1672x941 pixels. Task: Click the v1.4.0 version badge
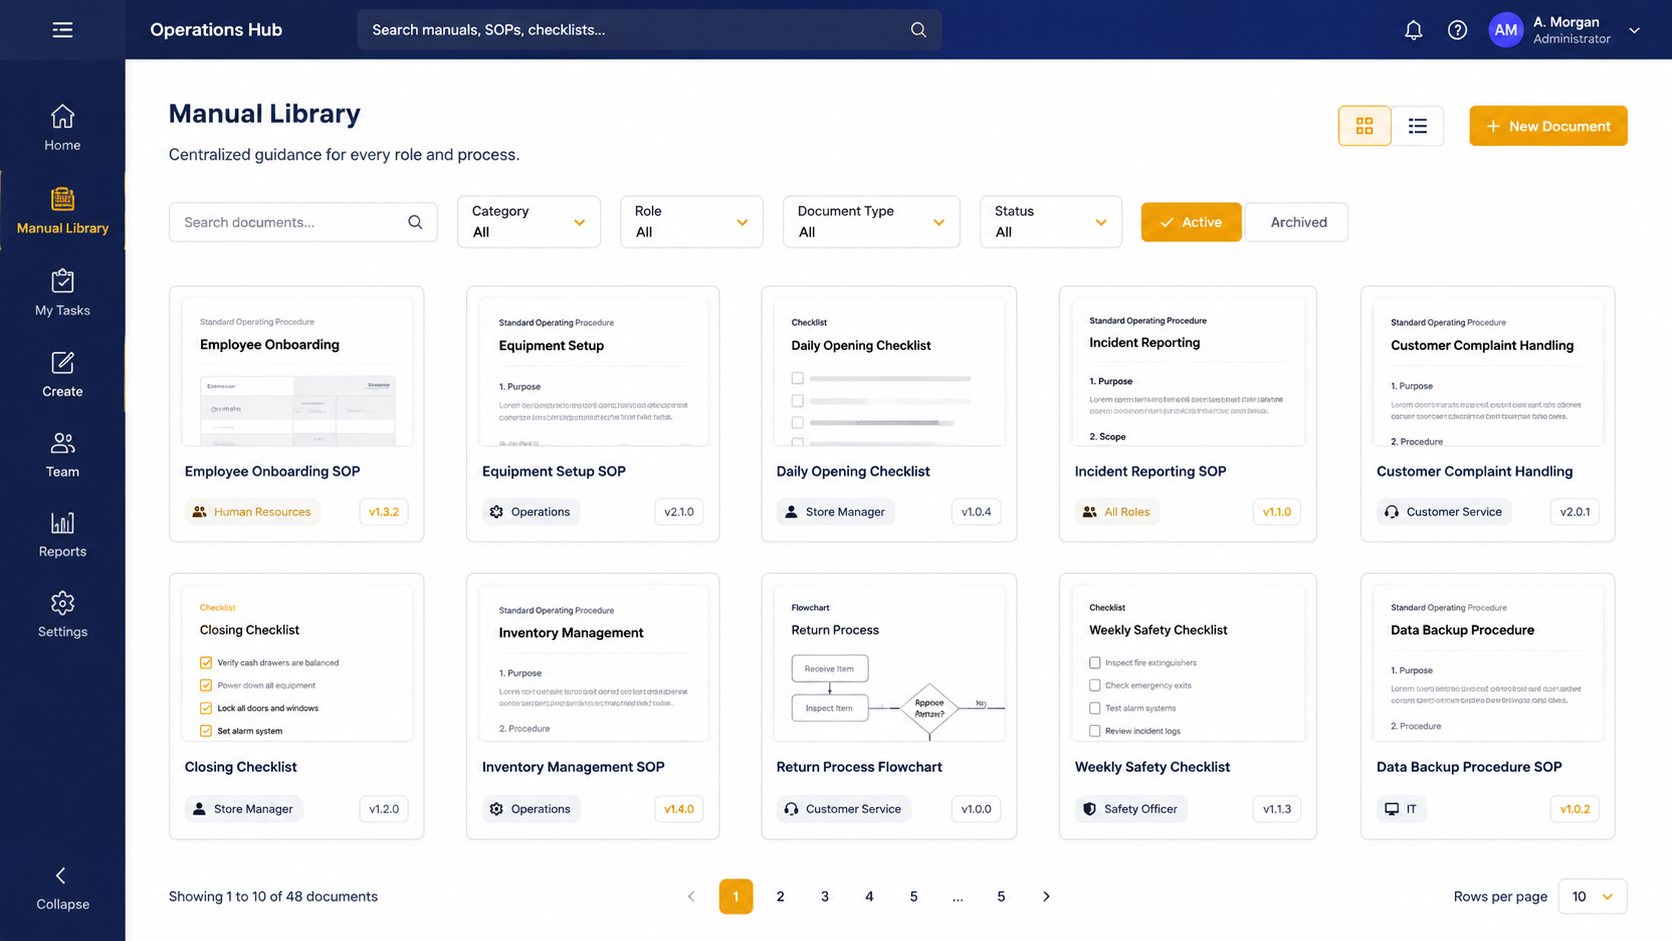pos(679,809)
